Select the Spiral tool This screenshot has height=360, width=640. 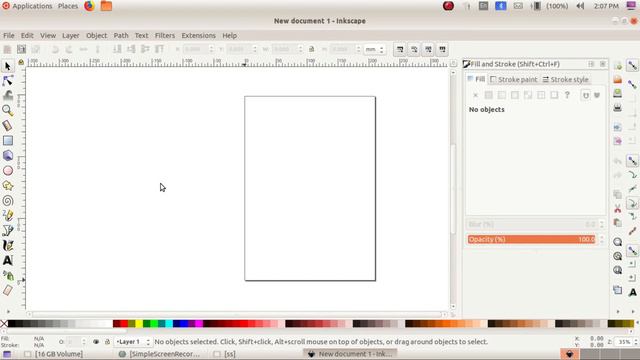pos(7,201)
